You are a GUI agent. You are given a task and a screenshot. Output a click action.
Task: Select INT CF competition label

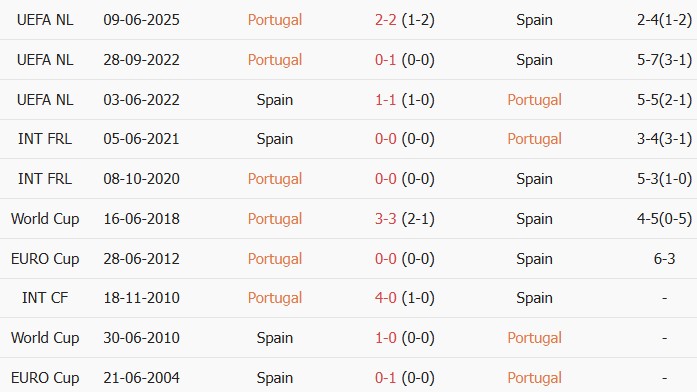point(45,298)
